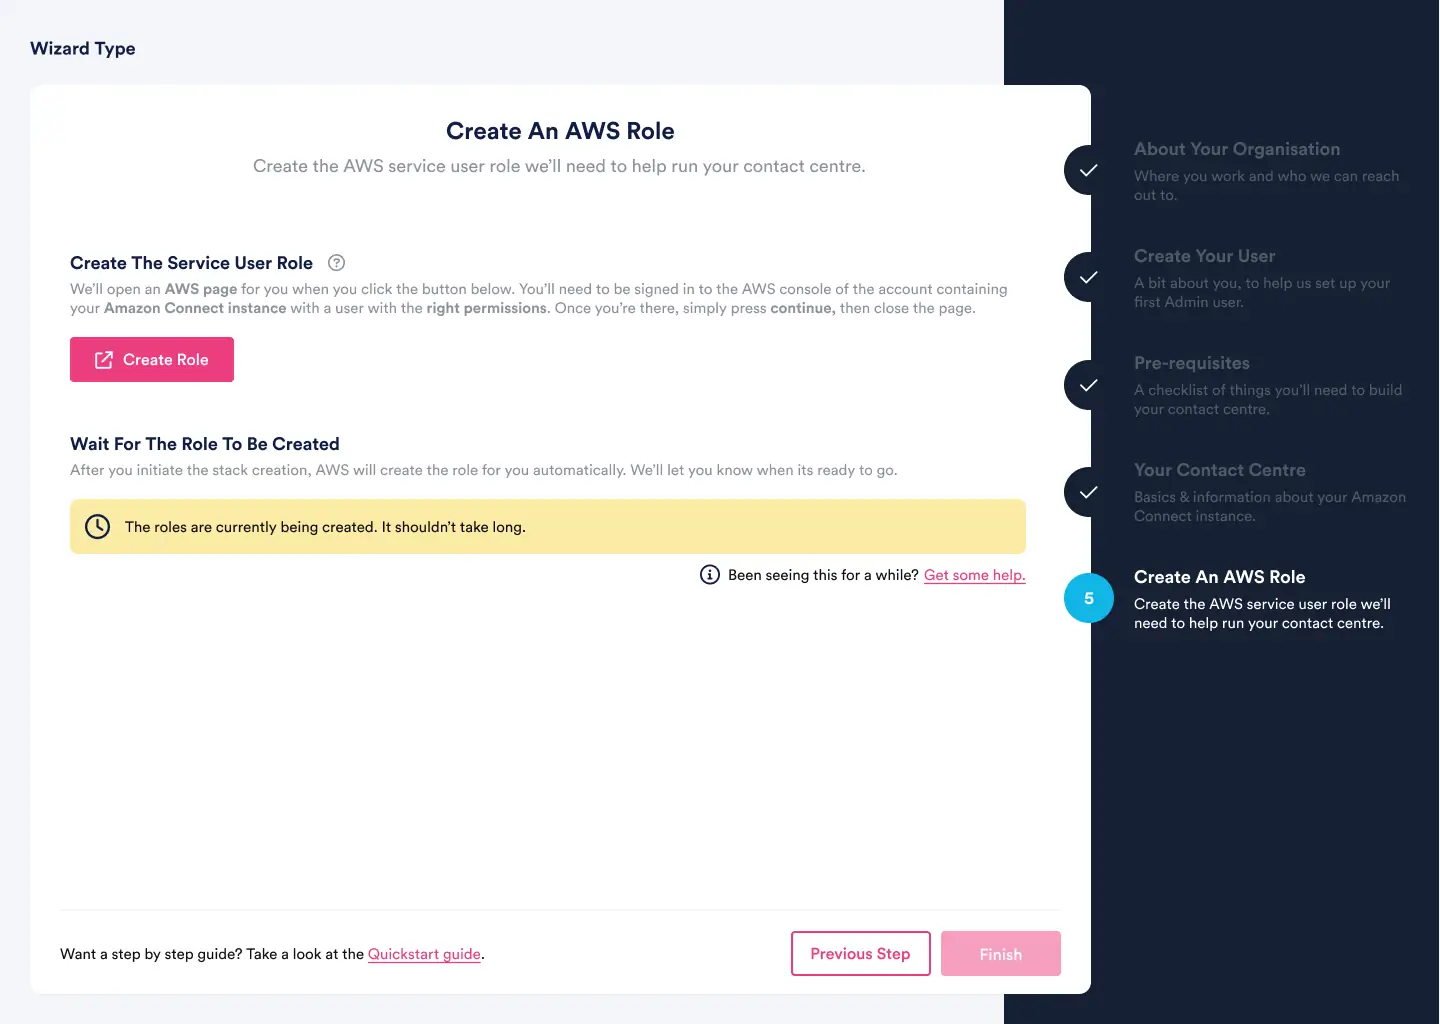Jump to About Your Organisation step title
Viewport: 1440px width, 1024px height.
pyautogui.click(x=1236, y=149)
